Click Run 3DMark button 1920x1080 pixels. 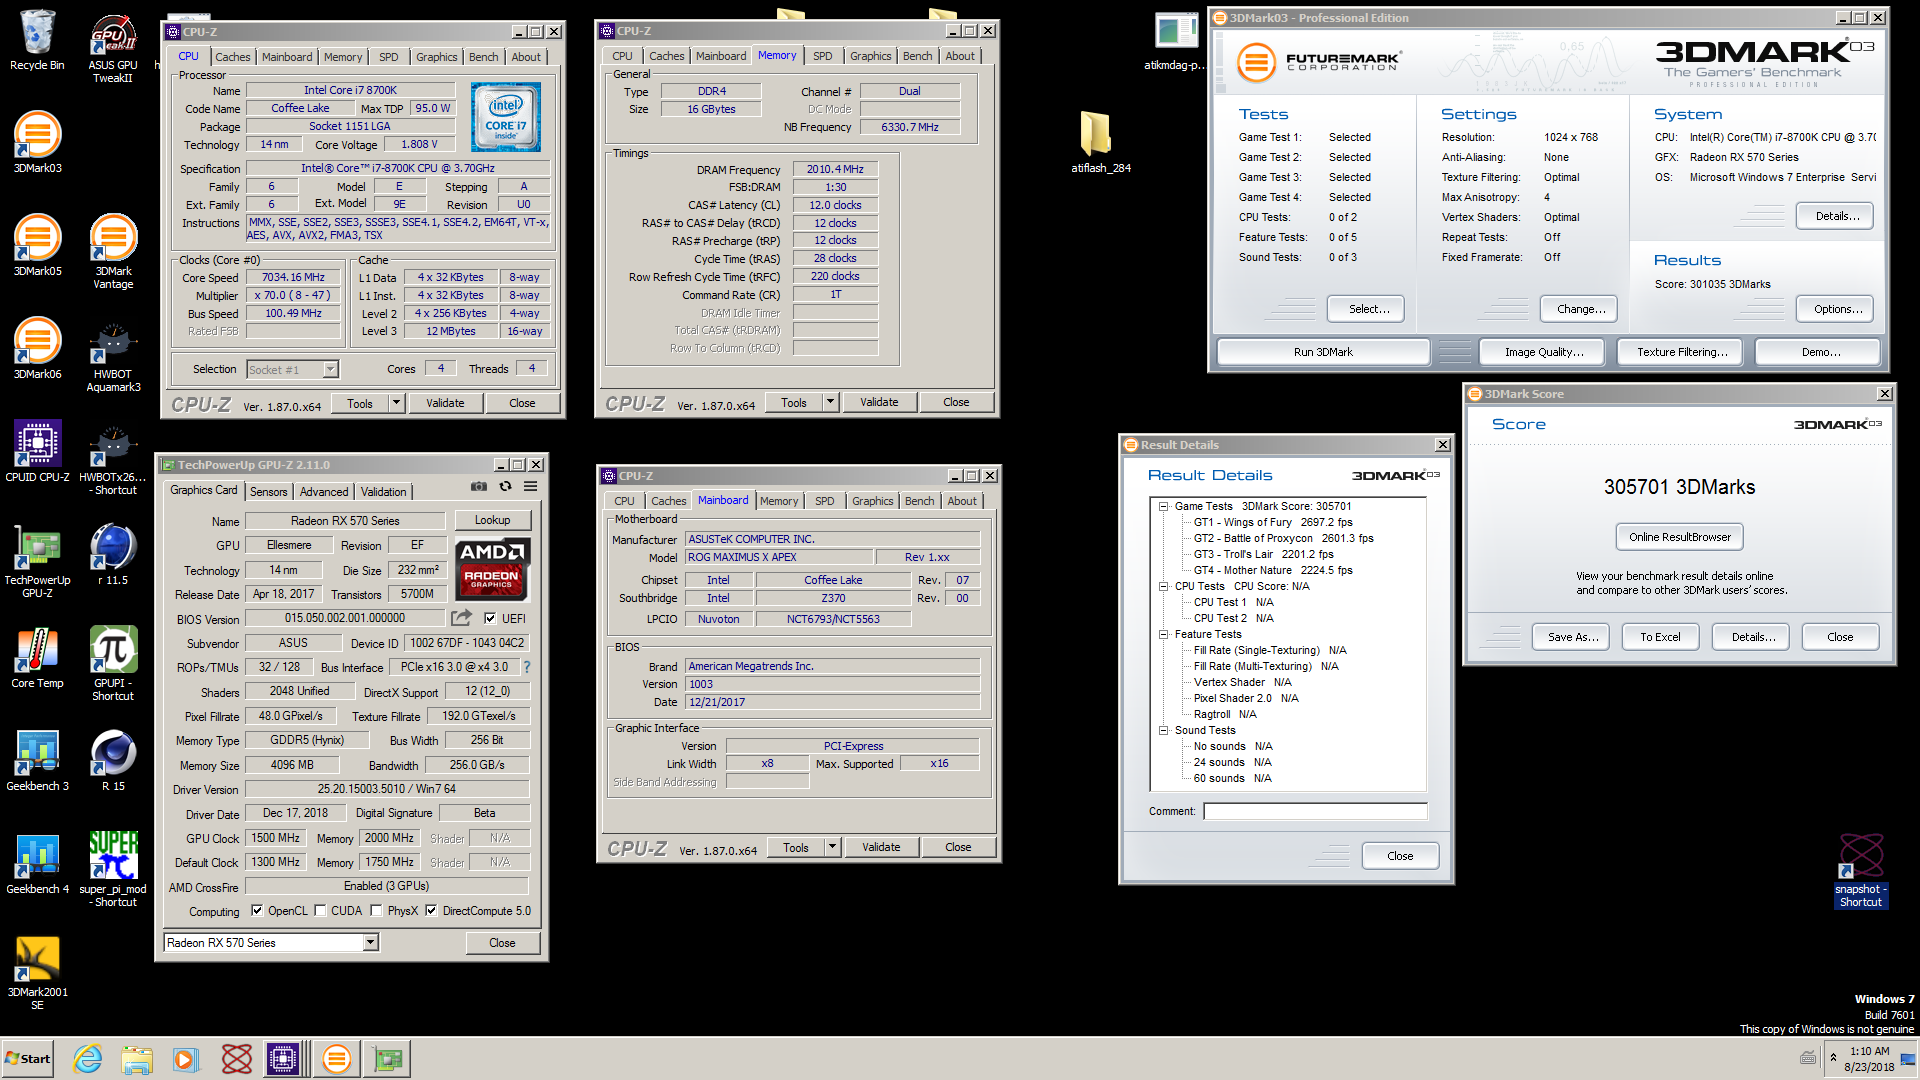[1323, 352]
